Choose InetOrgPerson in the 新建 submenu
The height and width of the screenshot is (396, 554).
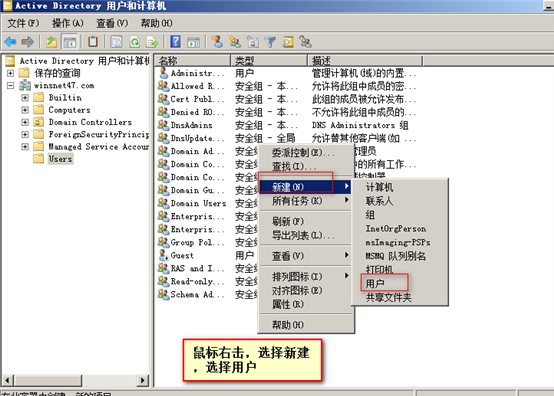(x=400, y=228)
